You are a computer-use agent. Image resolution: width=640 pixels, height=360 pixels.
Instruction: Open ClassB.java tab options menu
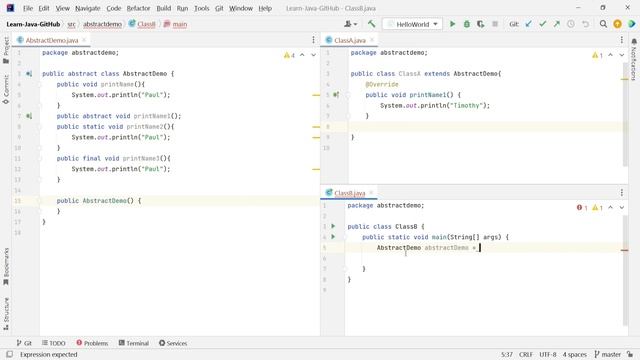point(621,193)
